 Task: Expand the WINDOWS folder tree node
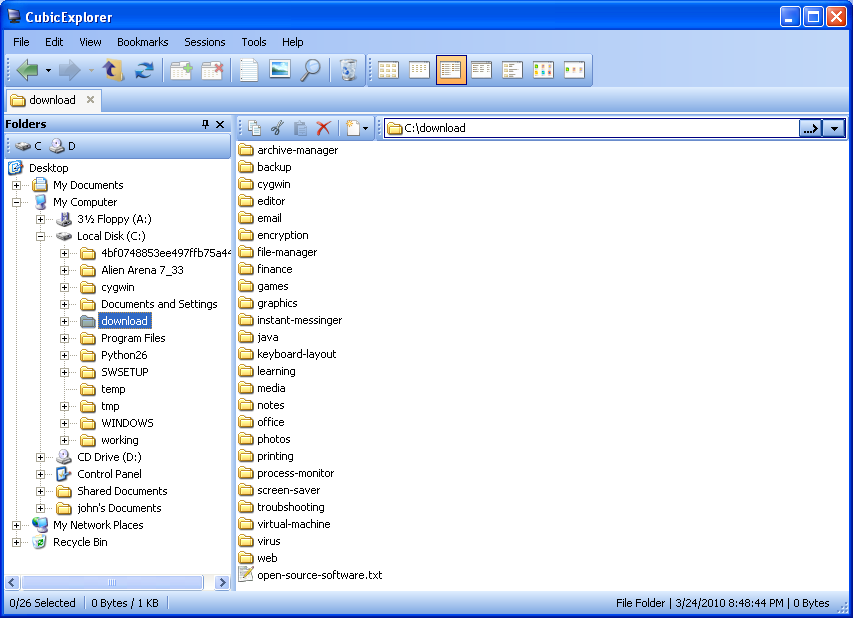tap(65, 423)
